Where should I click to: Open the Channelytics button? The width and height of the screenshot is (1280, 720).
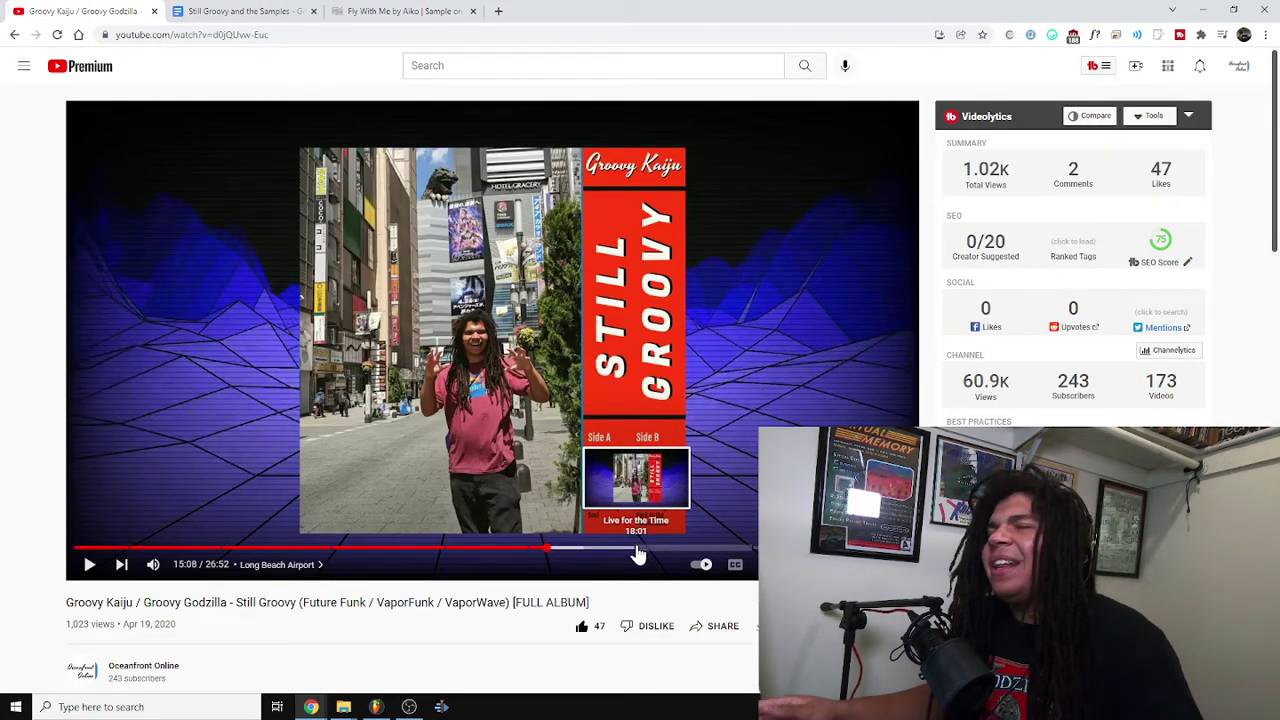coord(1168,350)
